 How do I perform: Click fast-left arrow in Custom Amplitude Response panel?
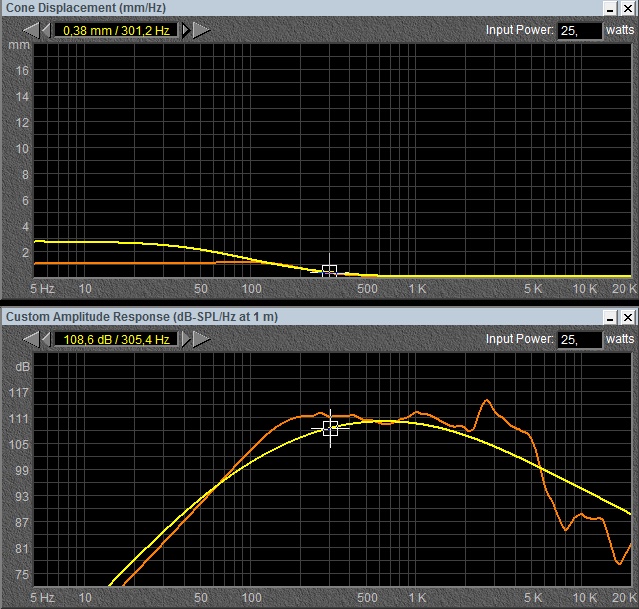pyautogui.click(x=31, y=339)
